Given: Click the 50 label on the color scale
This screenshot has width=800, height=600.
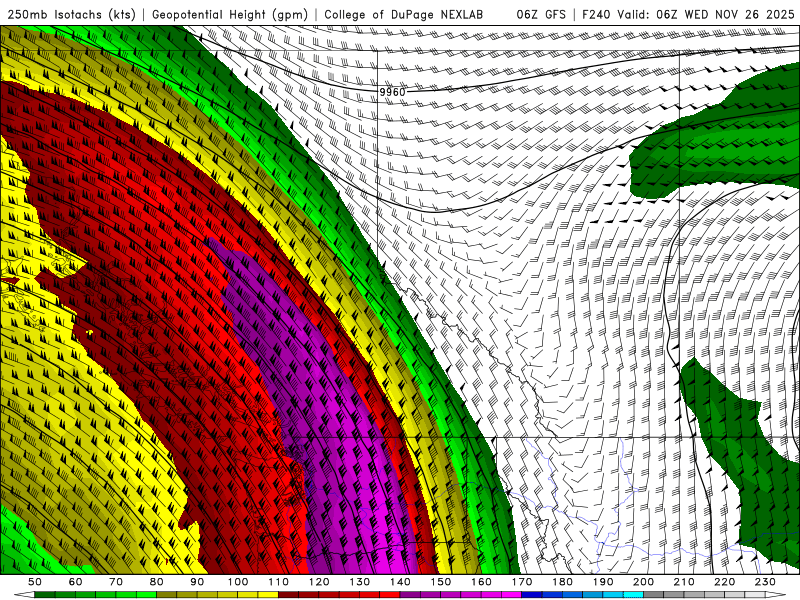Looking at the screenshot, I should (x=34, y=582).
